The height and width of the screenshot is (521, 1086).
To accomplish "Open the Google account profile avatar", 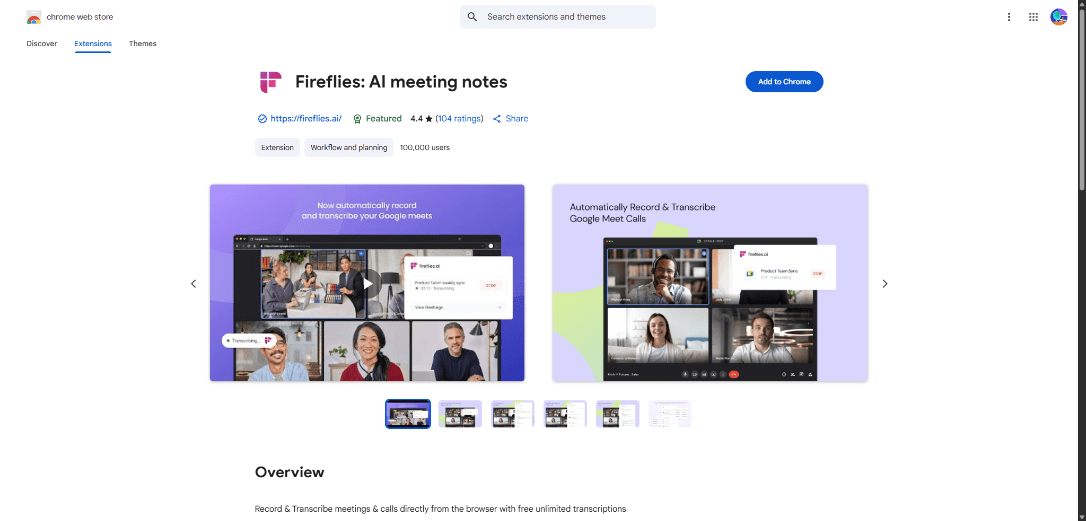I will click(x=1059, y=17).
